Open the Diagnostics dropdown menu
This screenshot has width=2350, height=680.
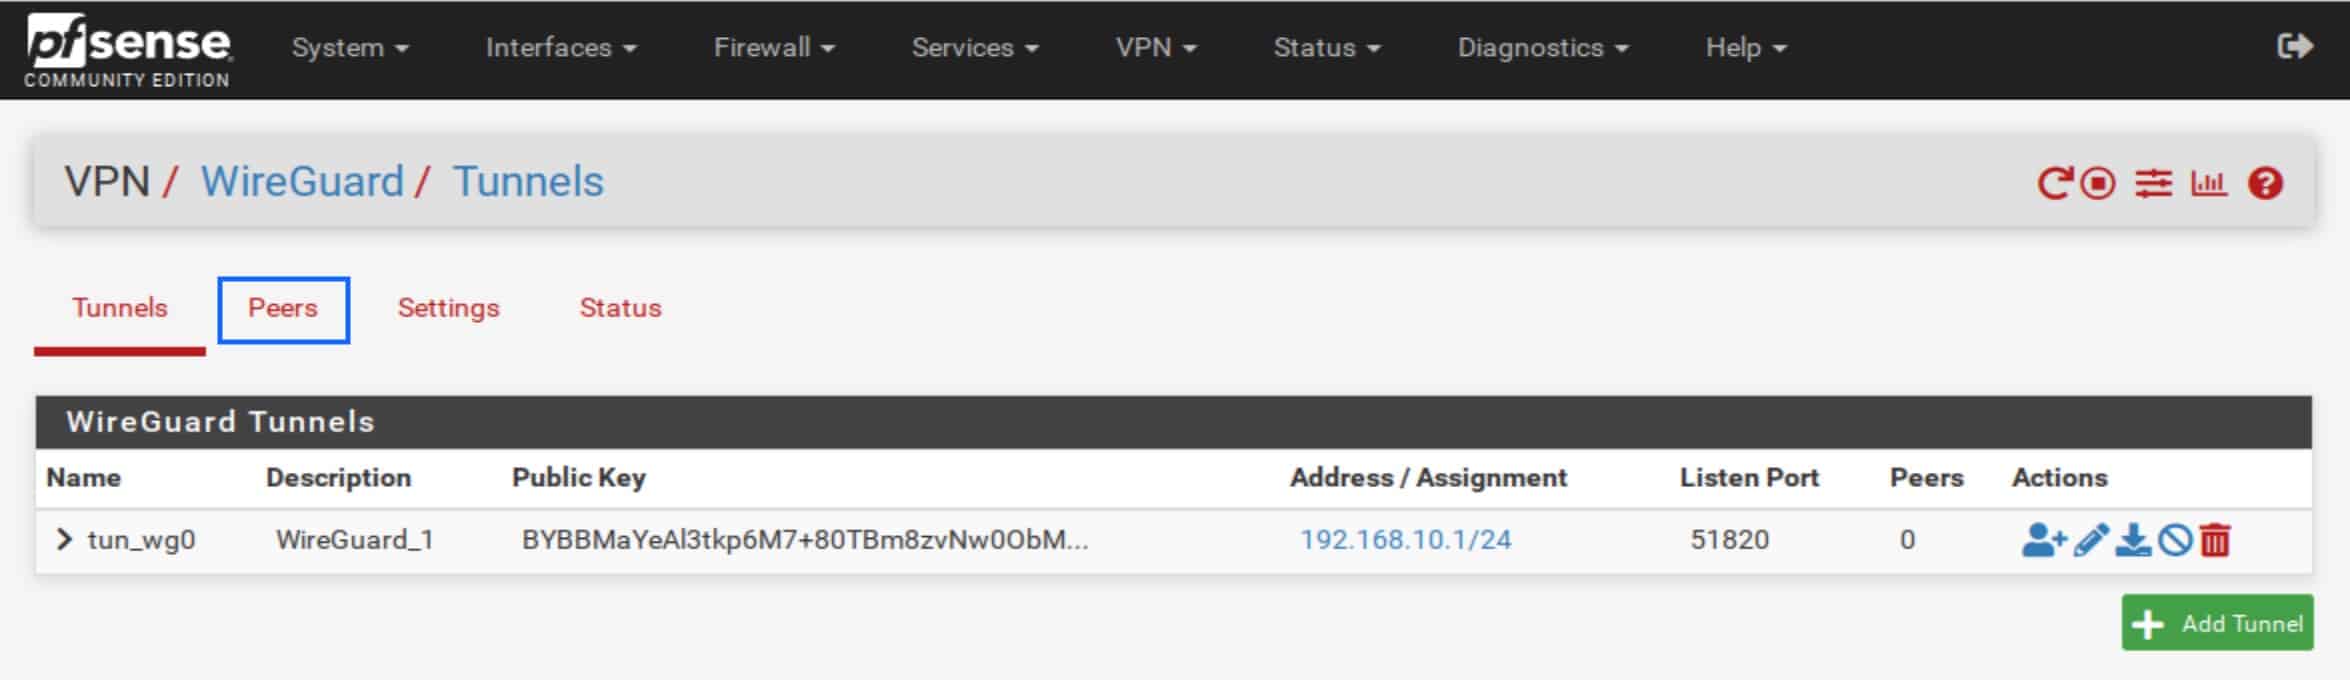pyautogui.click(x=1543, y=47)
